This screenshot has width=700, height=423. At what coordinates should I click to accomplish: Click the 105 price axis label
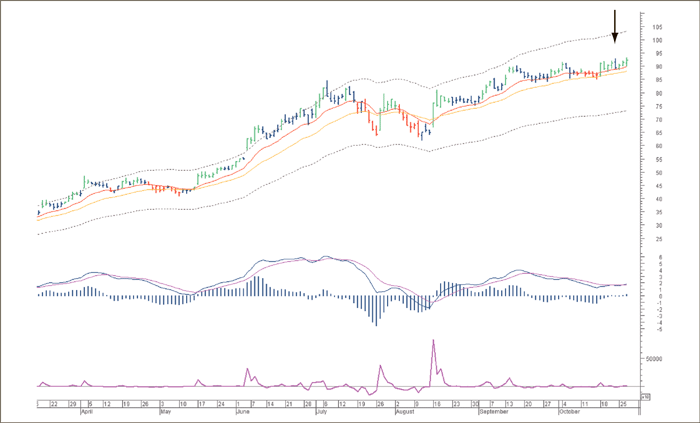[x=657, y=27]
